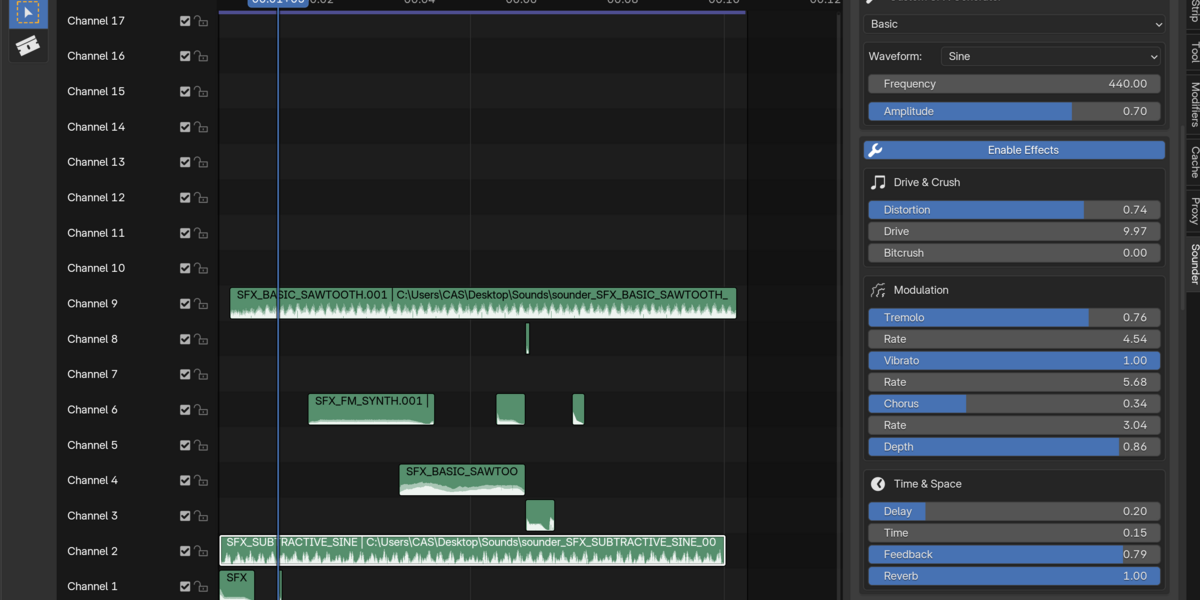Viewport: 1200px width, 600px height.
Task: Lock Channel 14 with padlock icon
Action: (x=201, y=127)
